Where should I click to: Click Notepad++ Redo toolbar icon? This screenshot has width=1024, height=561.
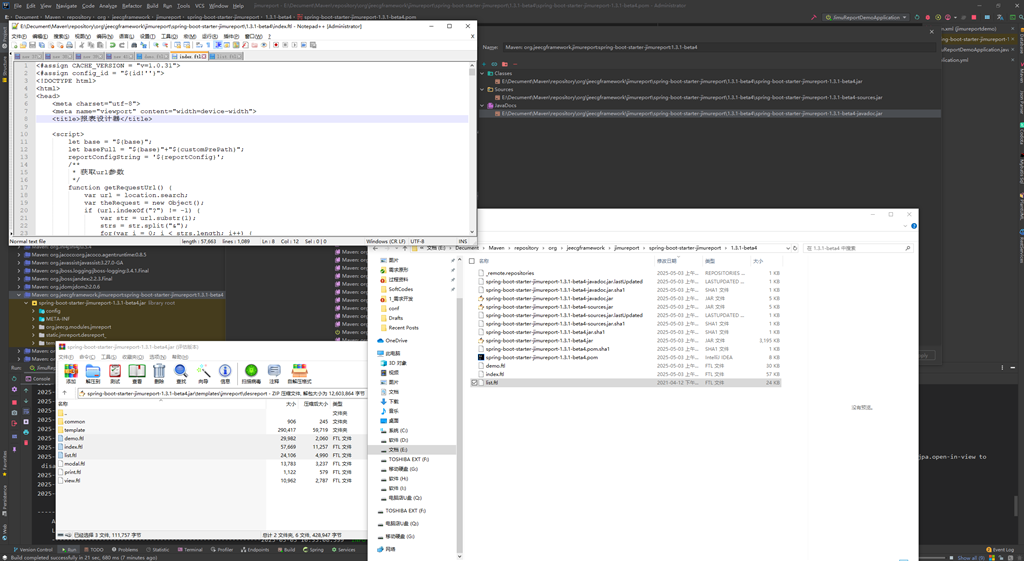coord(121,45)
